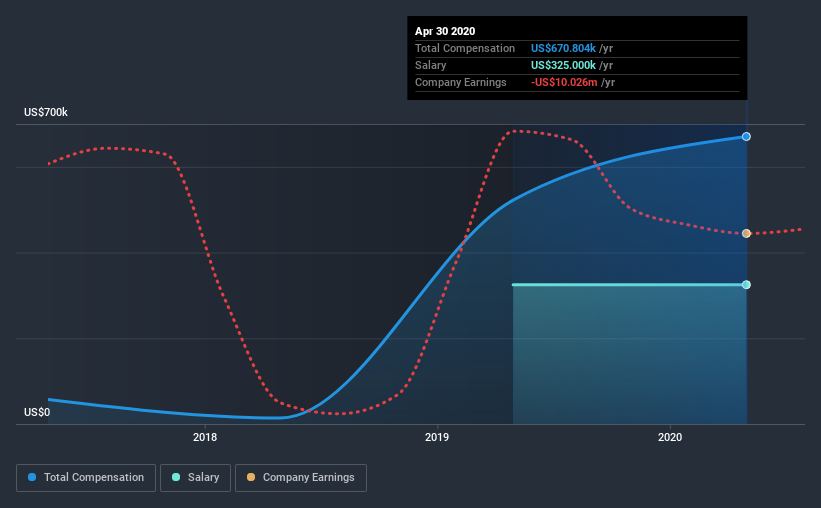Click the teal Salary data point
Image resolution: width=821 pixels, height=508 pixels.
(x=746, y=284)
